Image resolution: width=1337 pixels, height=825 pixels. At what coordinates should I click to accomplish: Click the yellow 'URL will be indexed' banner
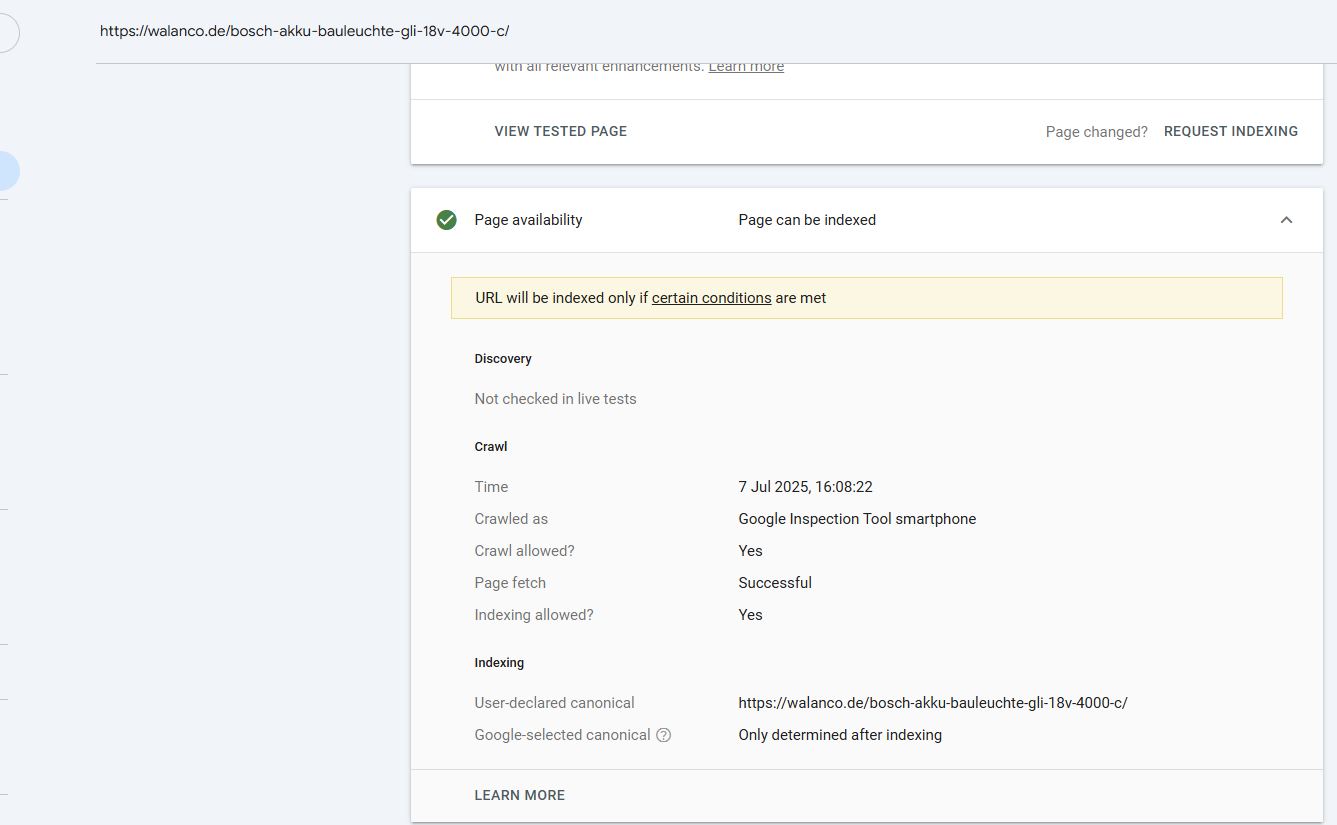(866, 298)
